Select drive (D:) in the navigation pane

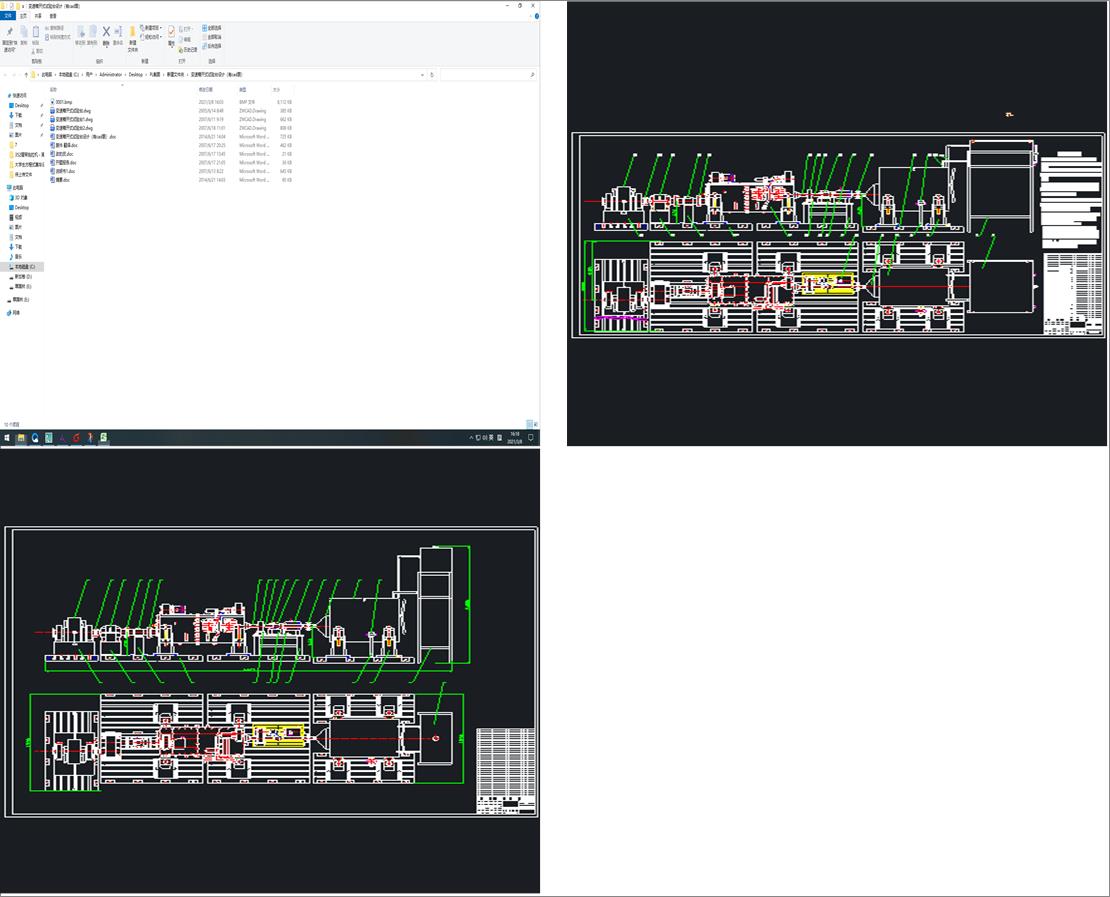point(23,277)
